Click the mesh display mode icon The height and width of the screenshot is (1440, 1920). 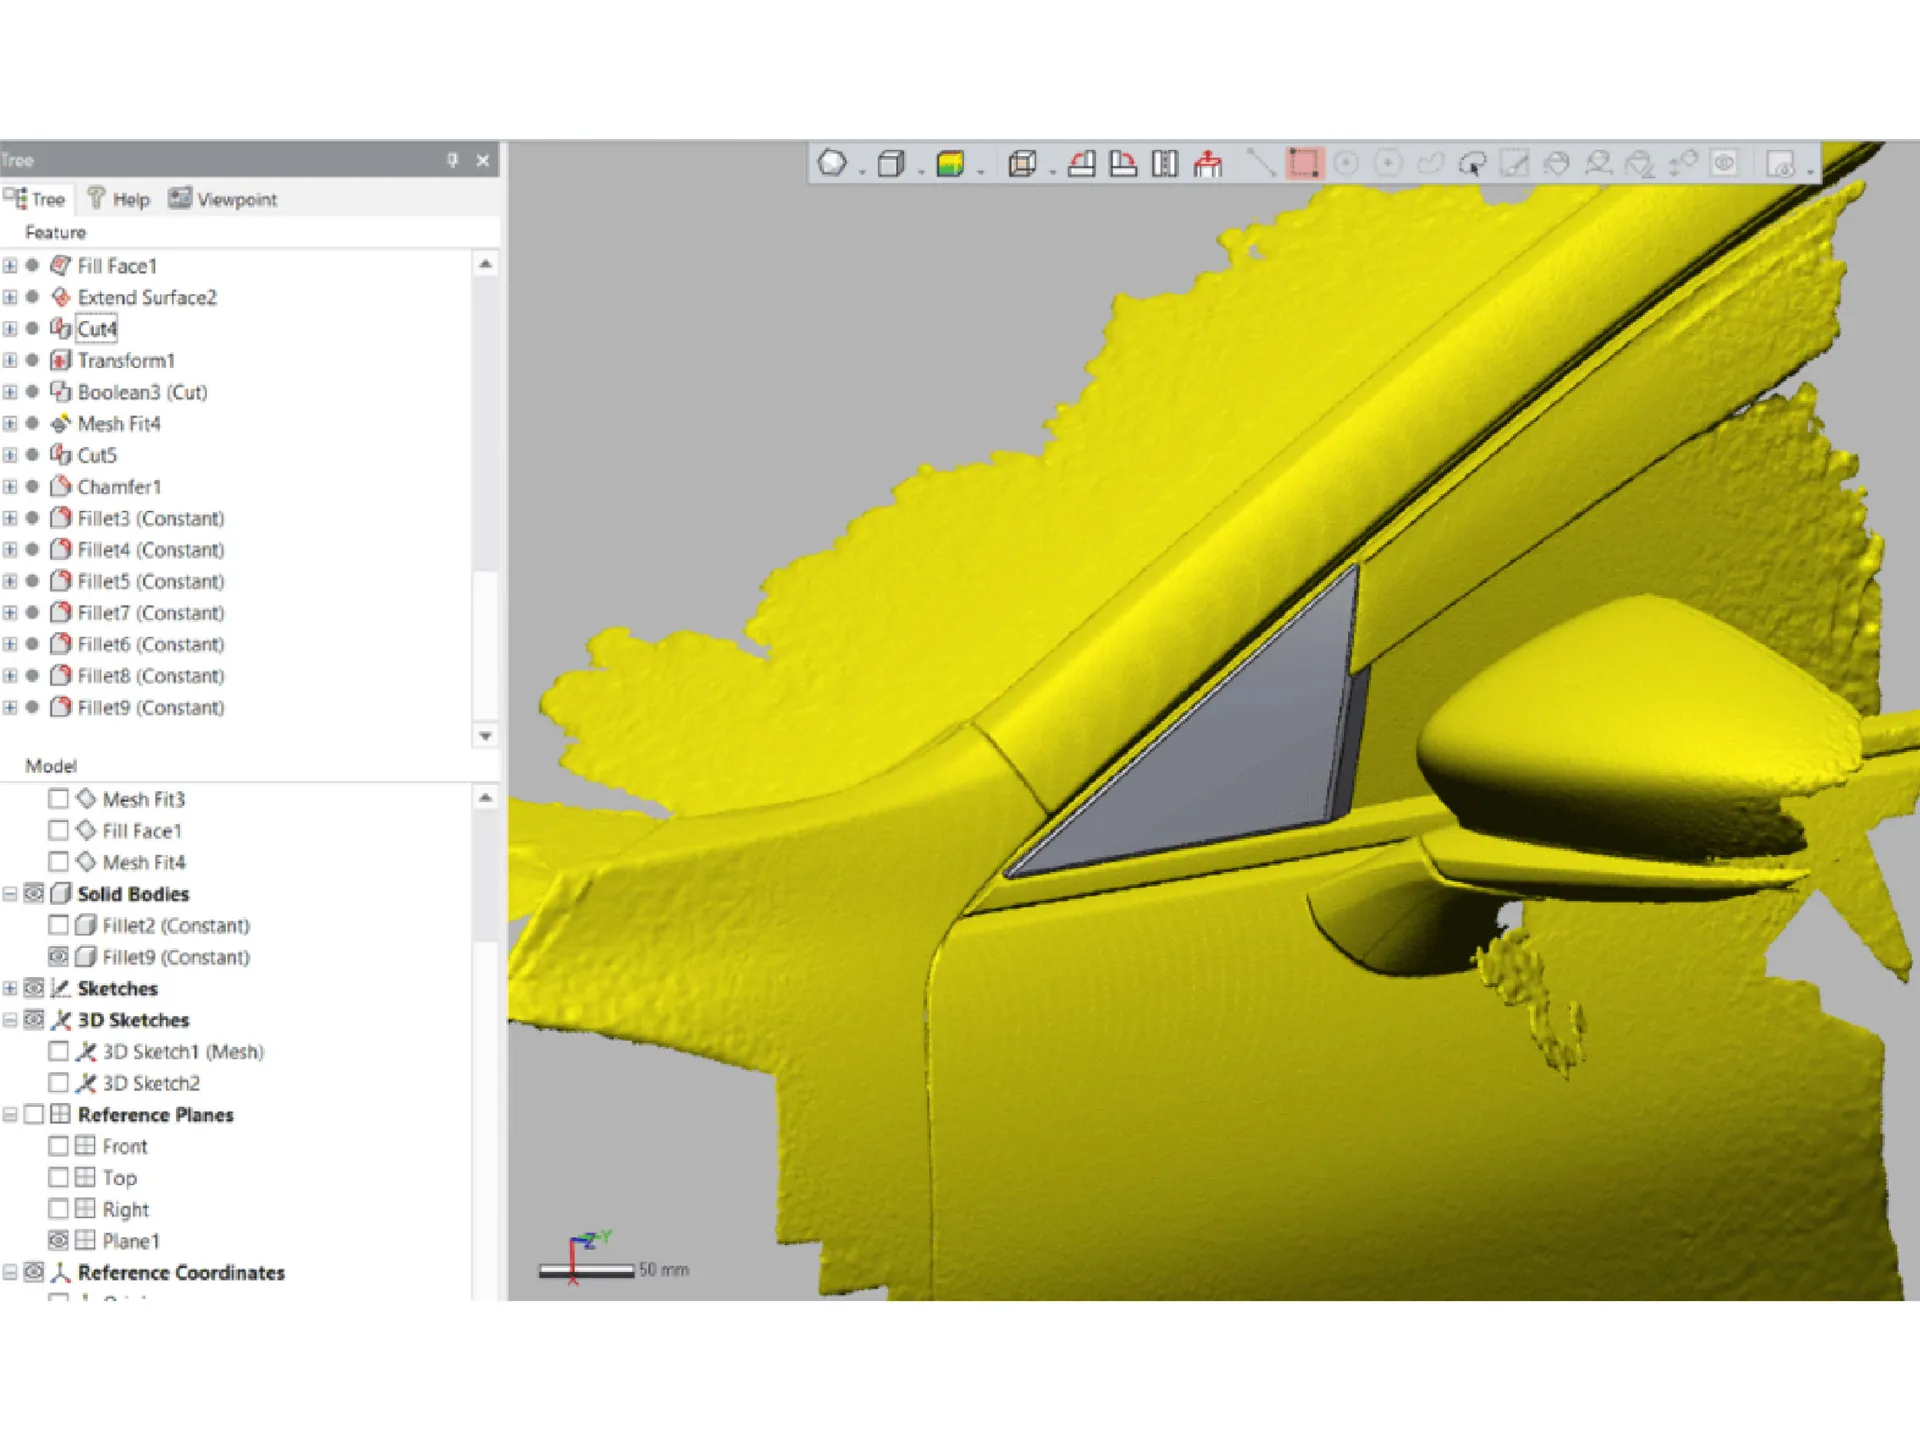[x=832, y=163]
